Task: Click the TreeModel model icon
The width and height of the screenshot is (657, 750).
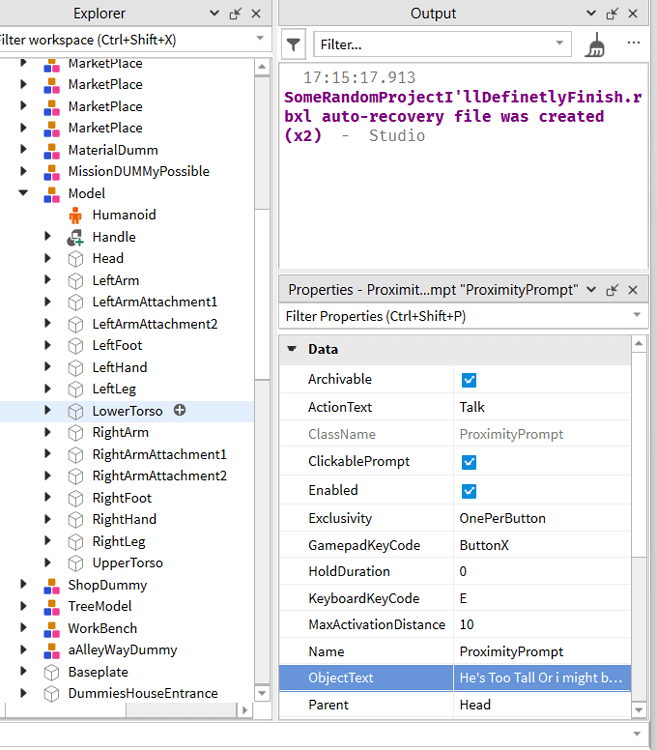Action: (x=52, y=607)
